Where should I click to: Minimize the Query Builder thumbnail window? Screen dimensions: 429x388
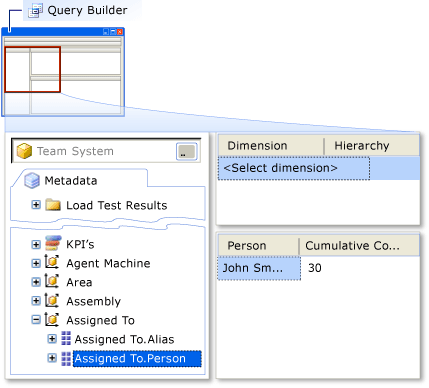coord(106,32)
